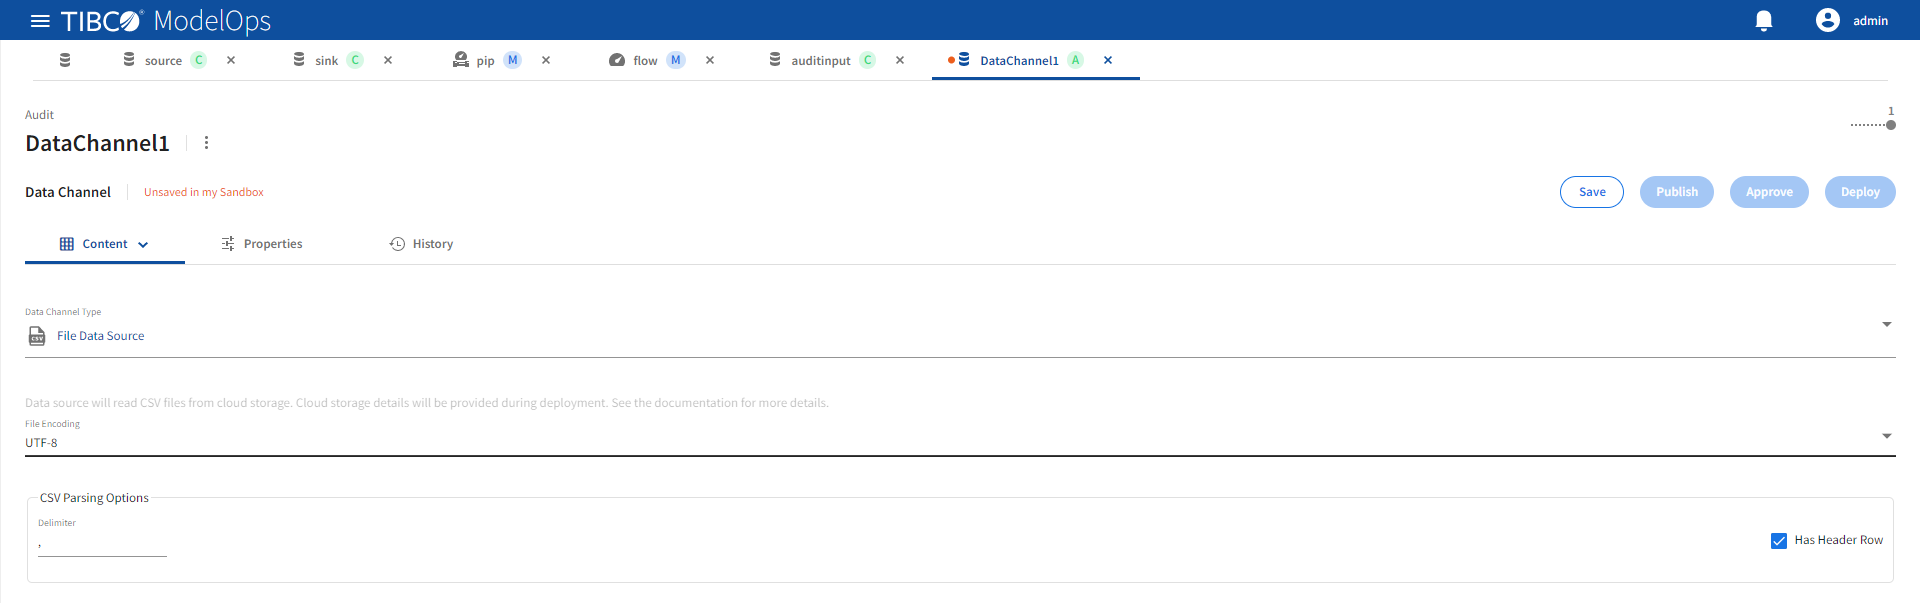This screenshot has height=603, width=1920.
Task: Close the auditinput tab
Action: coord(900,60)
